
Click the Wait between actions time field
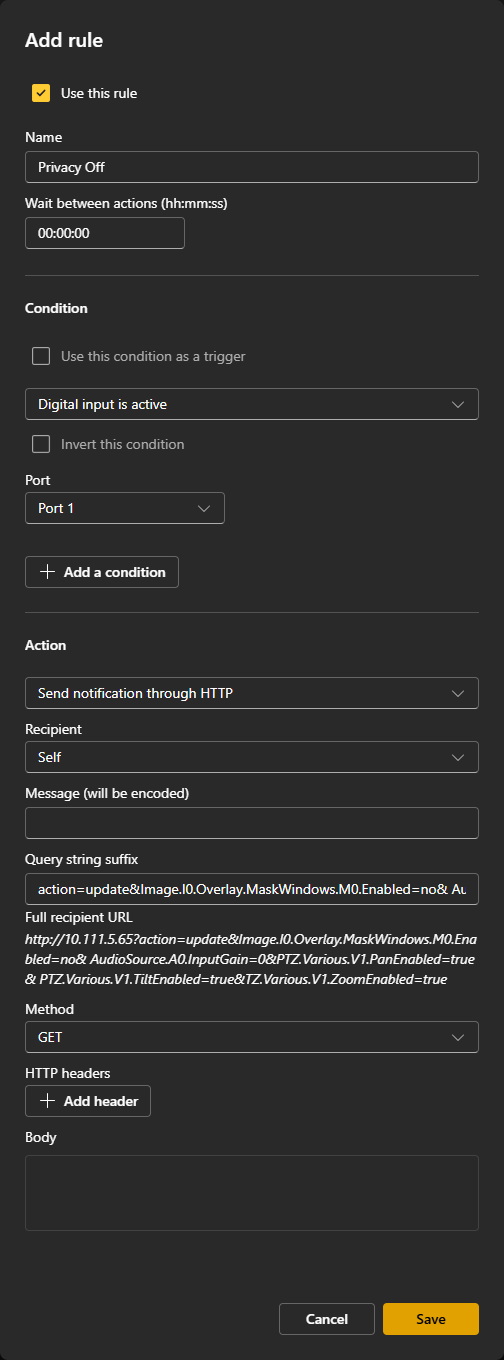[x=105, y=233]
